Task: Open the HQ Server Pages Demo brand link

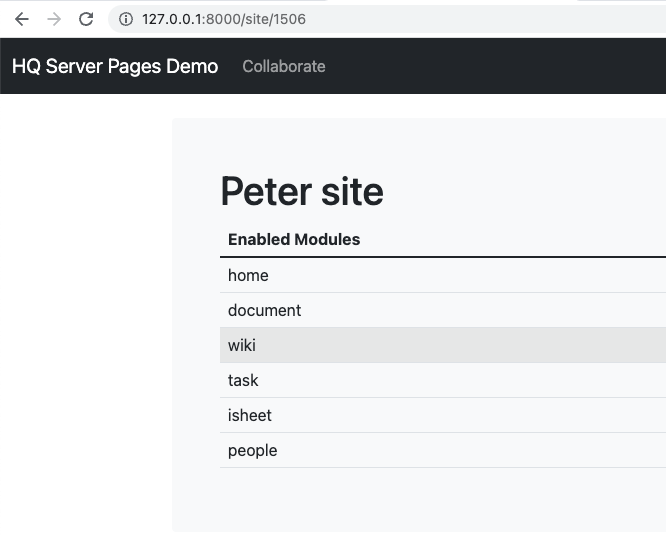Action: [115, 66]
